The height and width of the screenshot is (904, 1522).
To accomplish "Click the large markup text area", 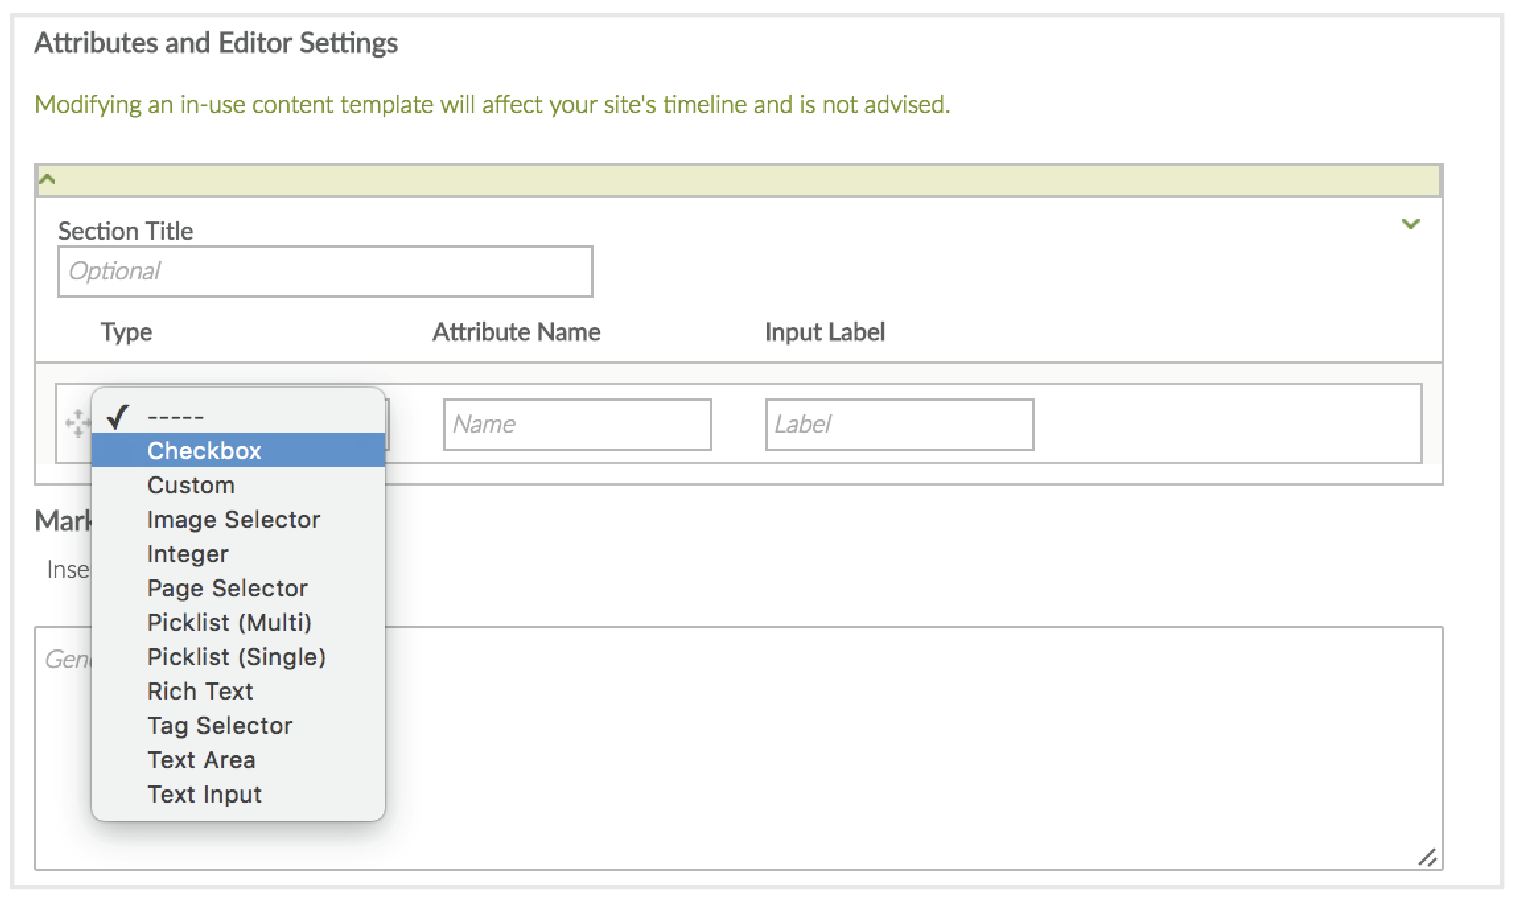I will pyautogui.click(x=900, y=748).
